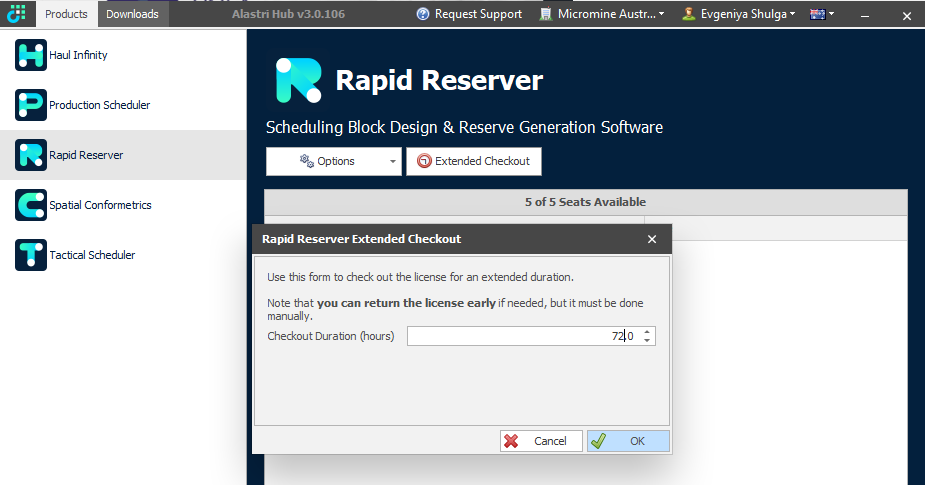Open the Tactical Scheduler icon

(x=31, y=255)
